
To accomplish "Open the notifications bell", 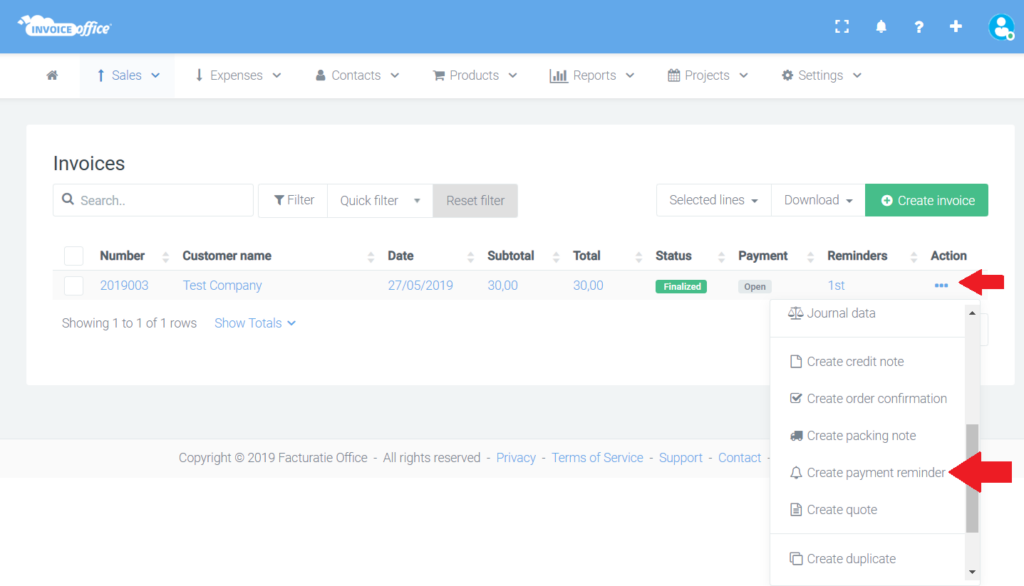I will point(881,26).
